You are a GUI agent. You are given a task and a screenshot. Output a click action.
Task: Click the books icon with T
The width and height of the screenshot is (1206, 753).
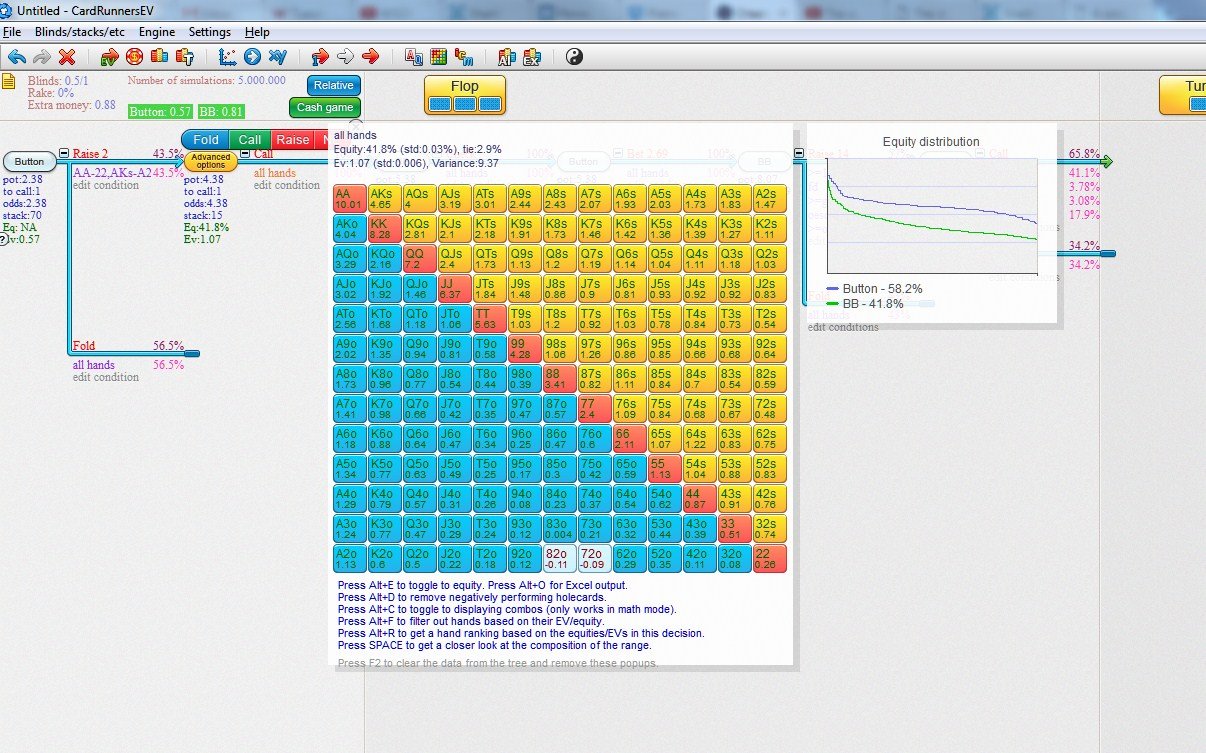coord(184,56)
